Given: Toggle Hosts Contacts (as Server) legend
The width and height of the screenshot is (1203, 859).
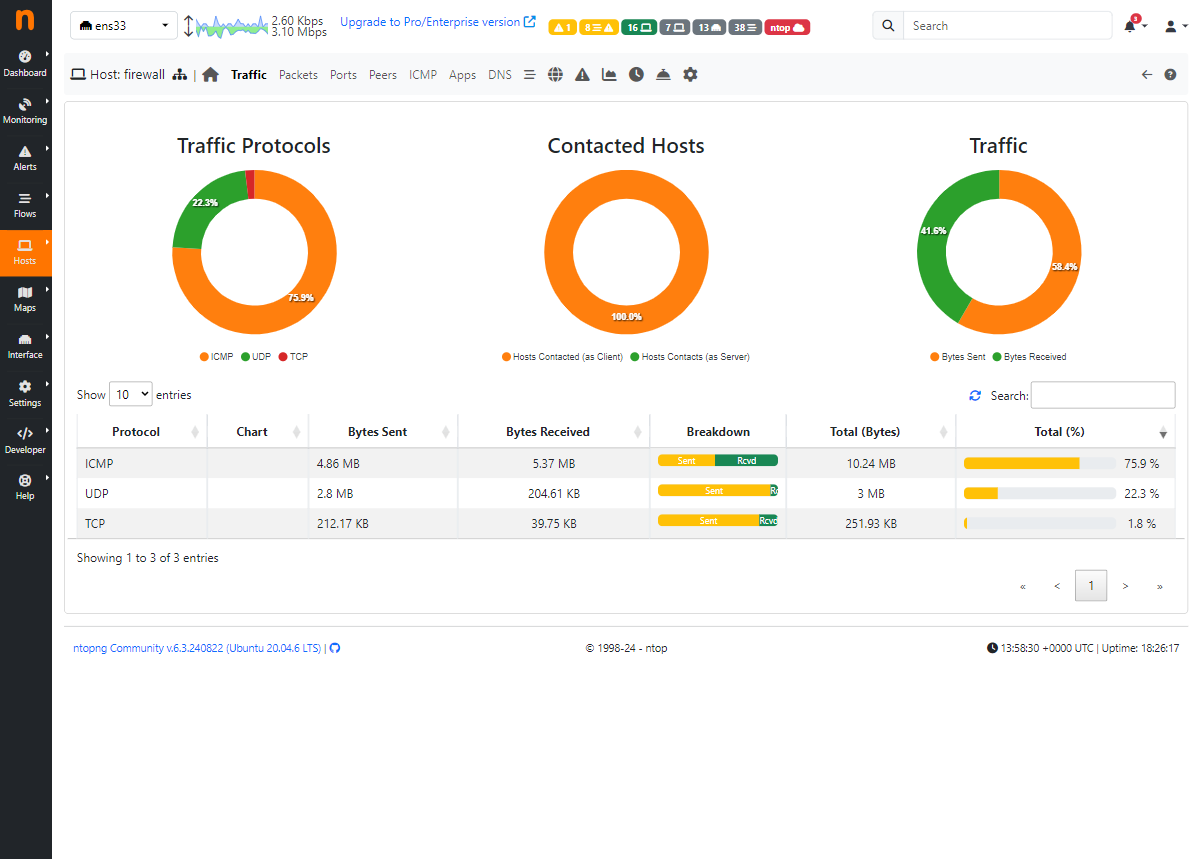Looking at the screenshot, I should pyautogui.click(x=690, y=357).
